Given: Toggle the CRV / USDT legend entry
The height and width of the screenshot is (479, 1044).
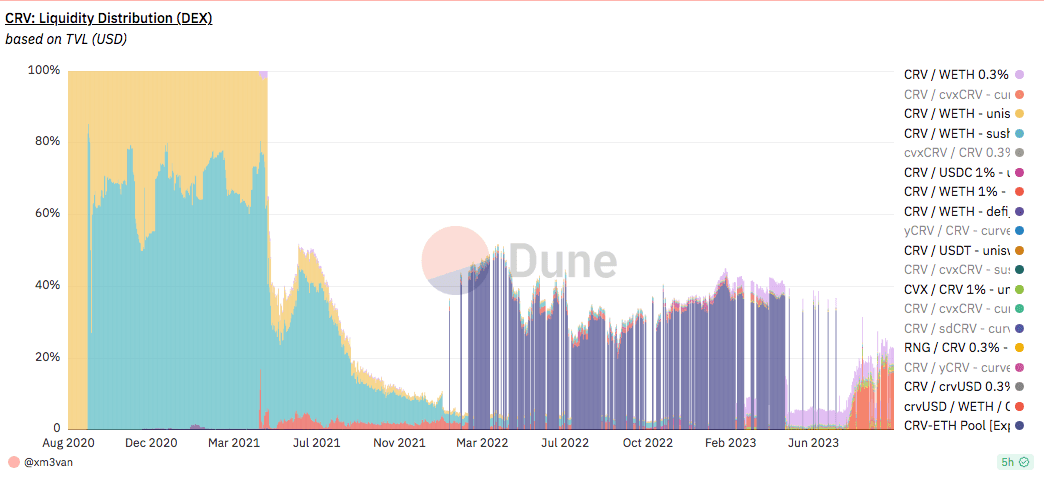Looking at the screenshot, I should 957,250.
